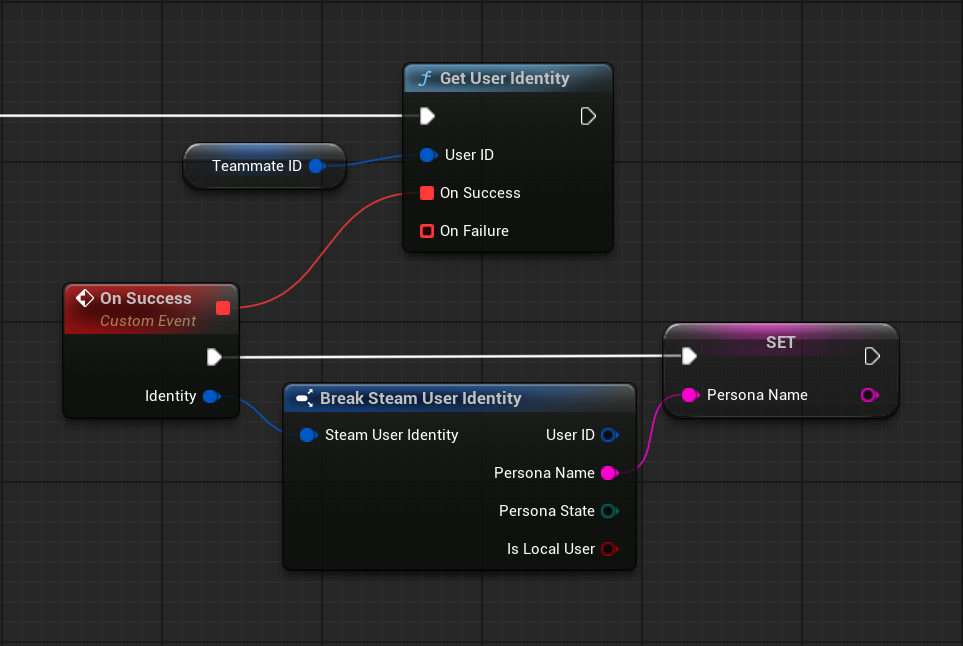The height and width of the screenshot is (646, 963).
Task: Click the Is Local User output pin
Action: (609, 549)
